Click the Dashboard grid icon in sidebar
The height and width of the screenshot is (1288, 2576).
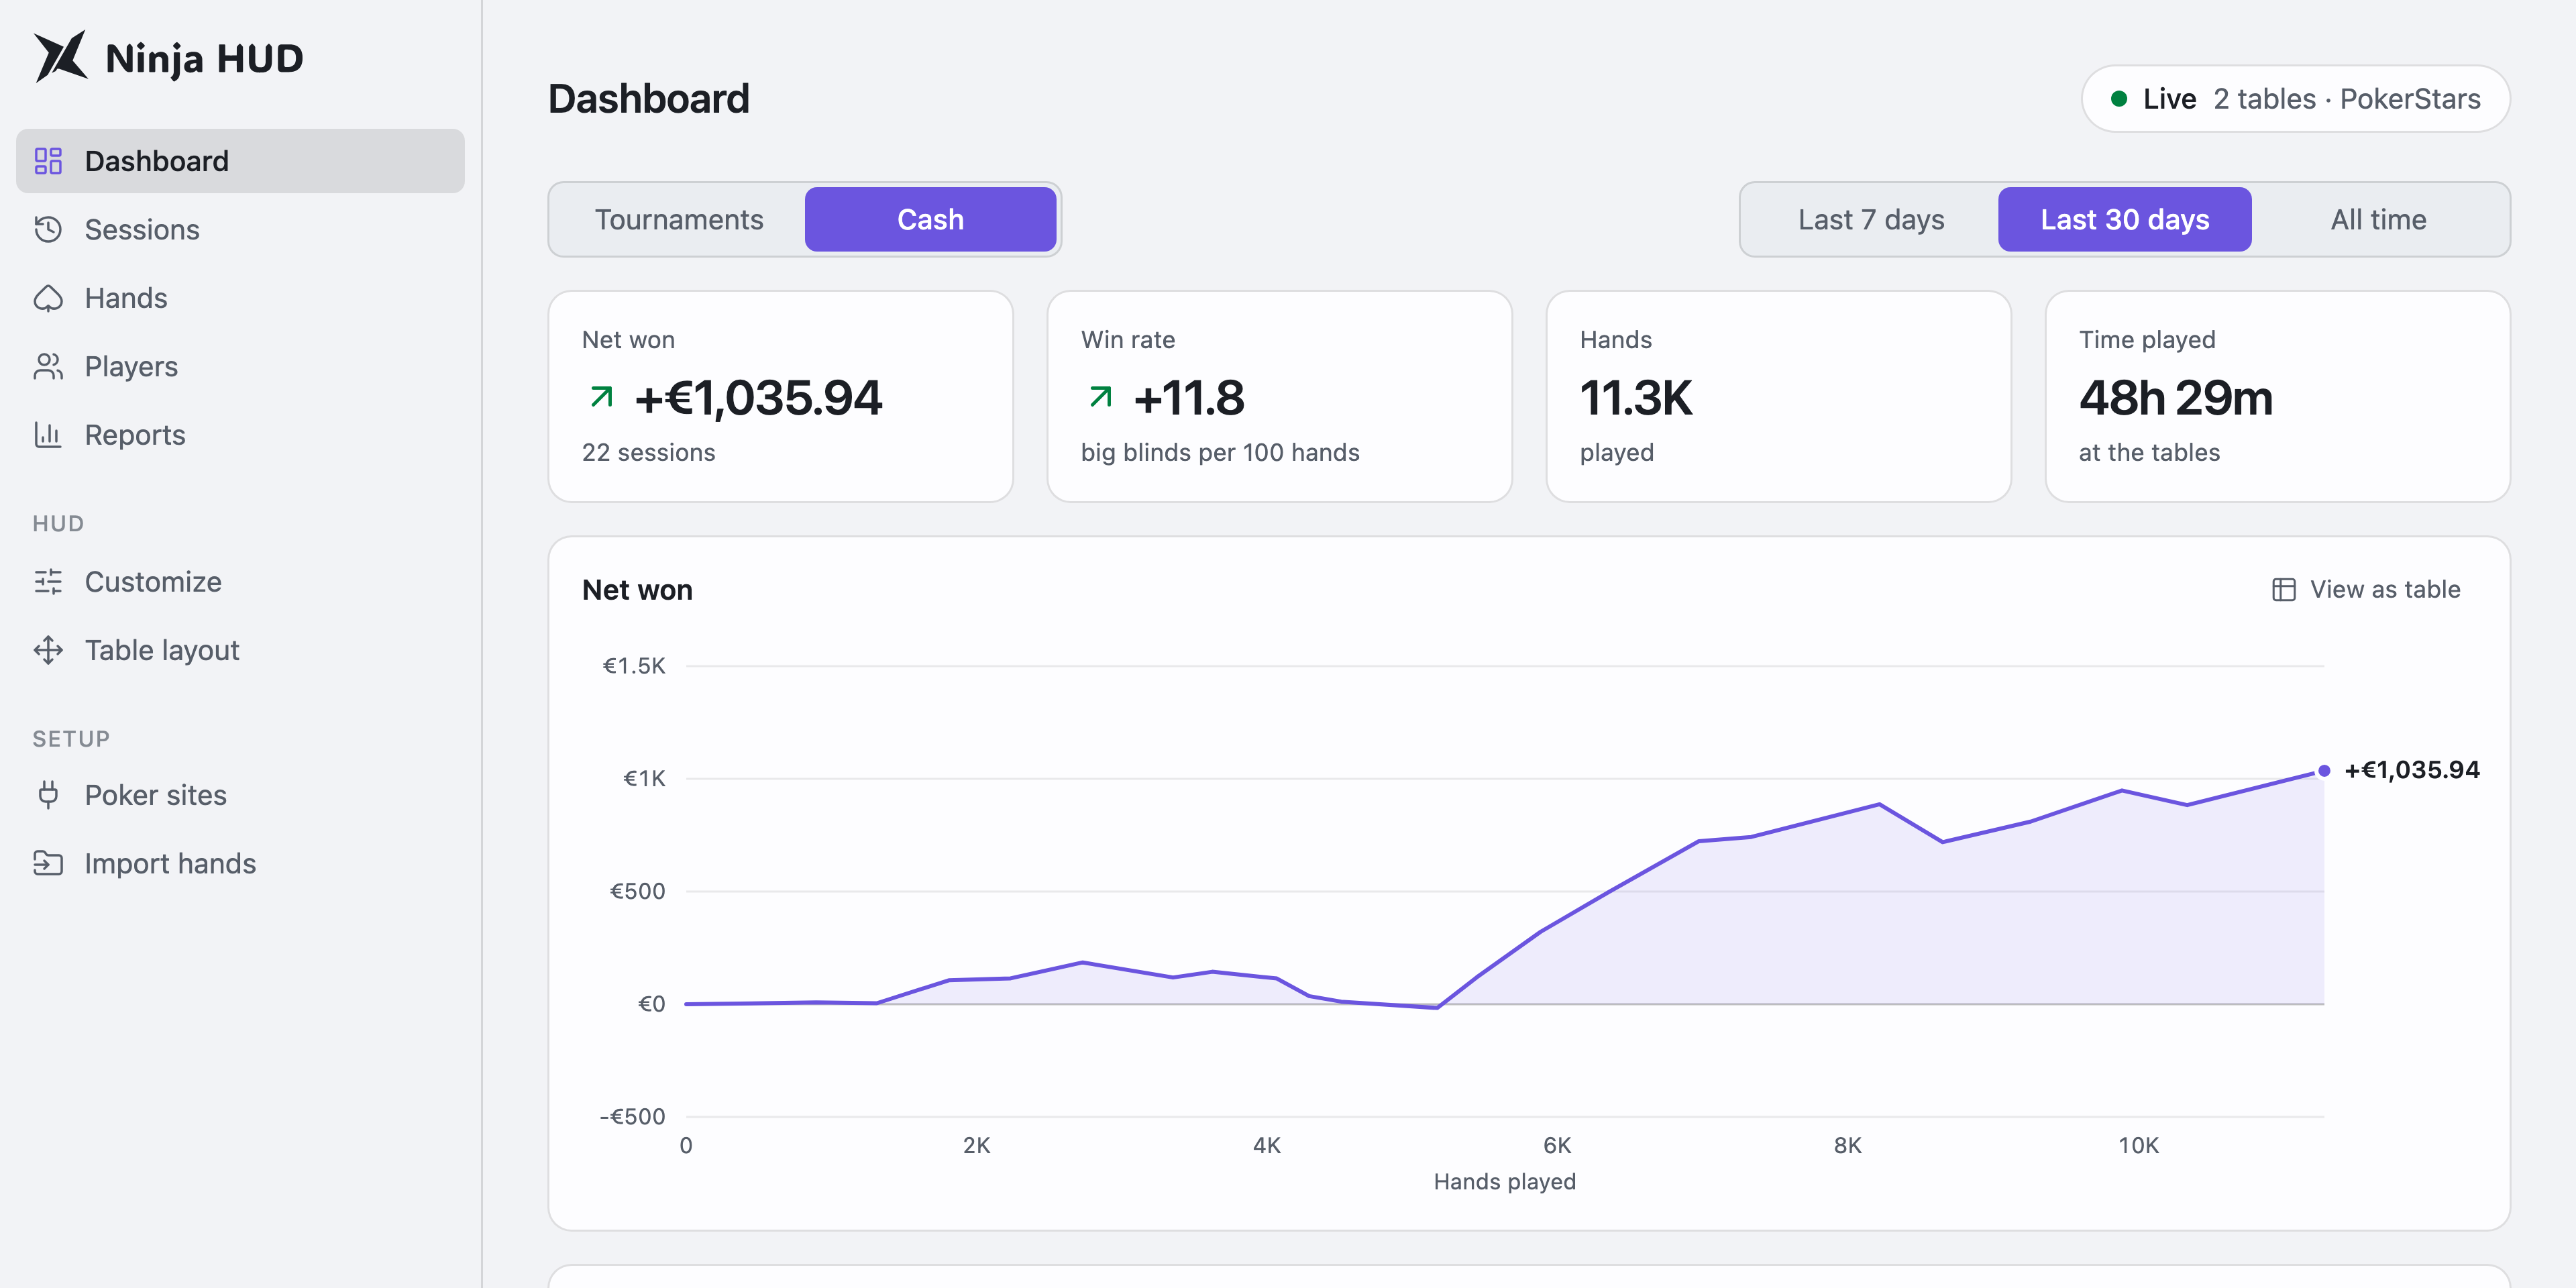pyautogui.click(x=48, y=161)
